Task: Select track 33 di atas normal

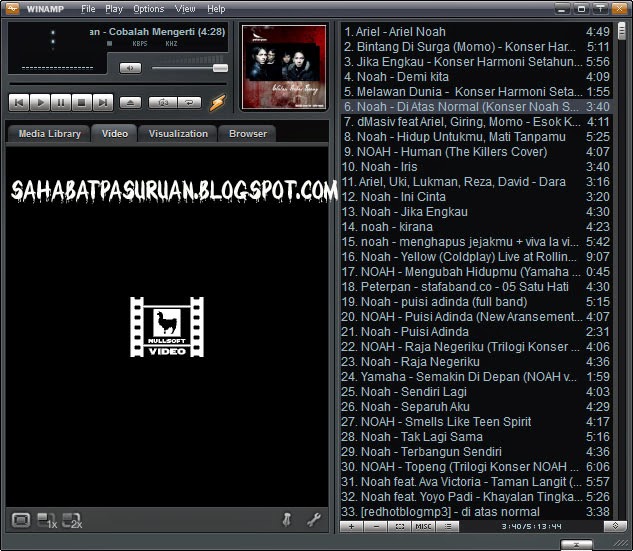Action: [477, 511]
